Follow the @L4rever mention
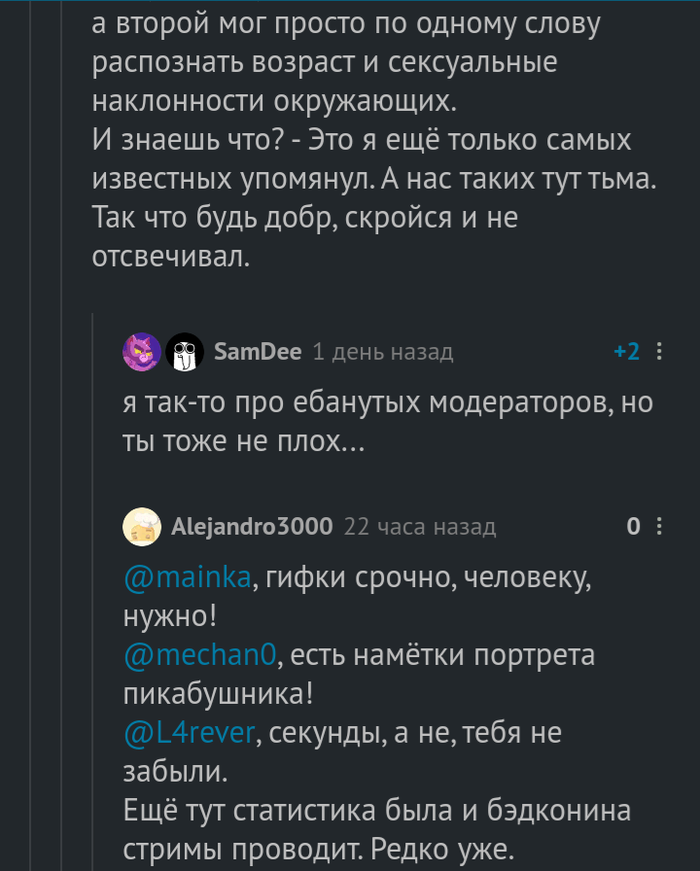 pyautogui.click(x=190, y=733)
